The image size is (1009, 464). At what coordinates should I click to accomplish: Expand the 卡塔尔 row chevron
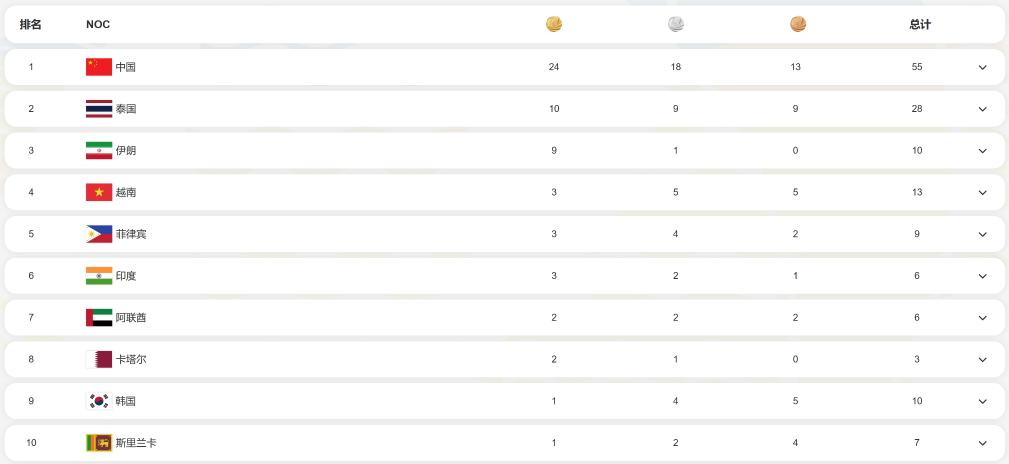982,360
